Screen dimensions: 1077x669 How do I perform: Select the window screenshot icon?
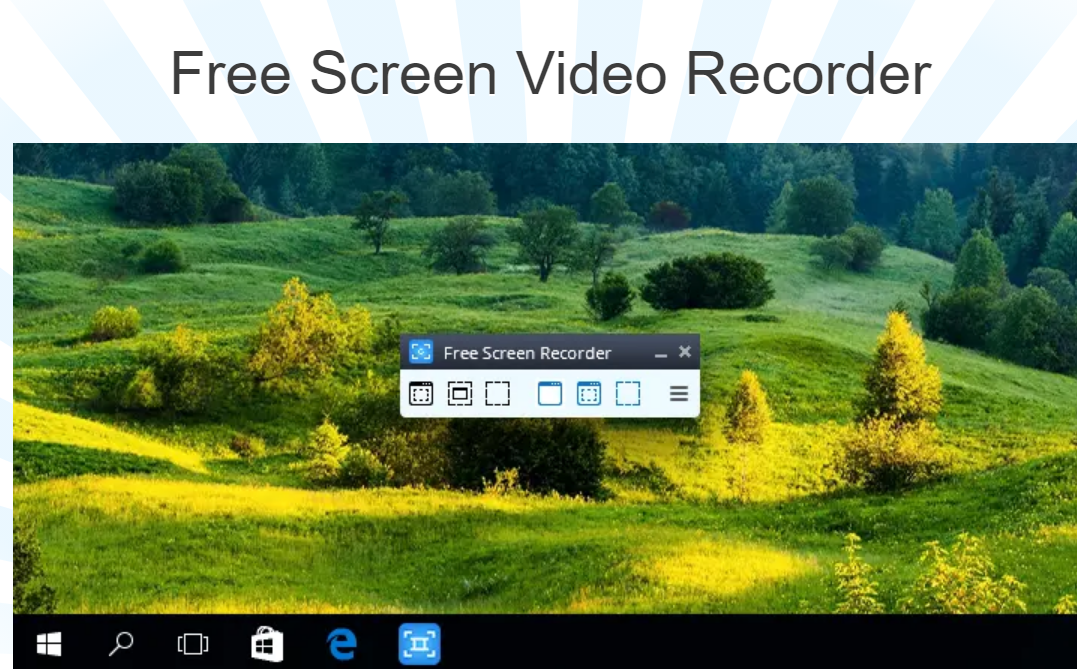pyautogui.click(x=460, y=394)
